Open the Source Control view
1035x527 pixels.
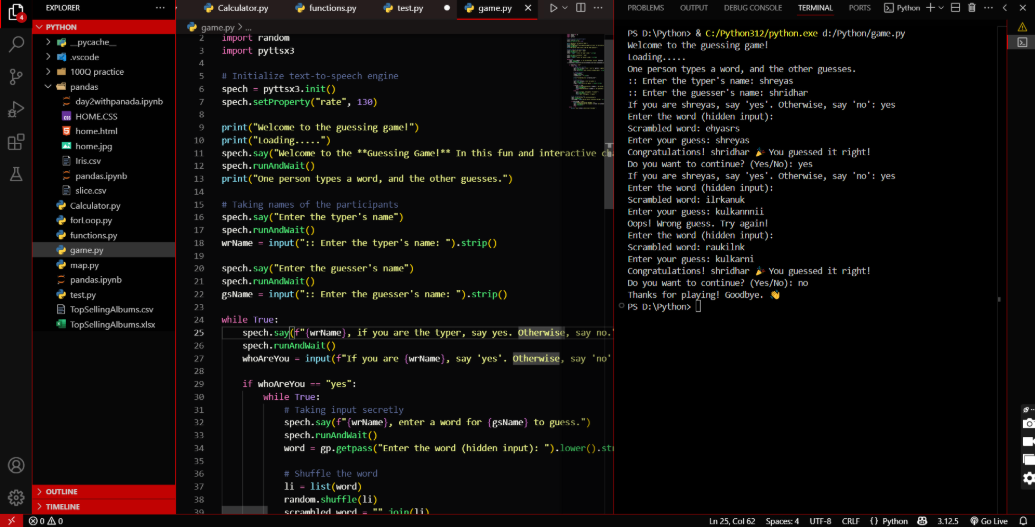point(16,76)
